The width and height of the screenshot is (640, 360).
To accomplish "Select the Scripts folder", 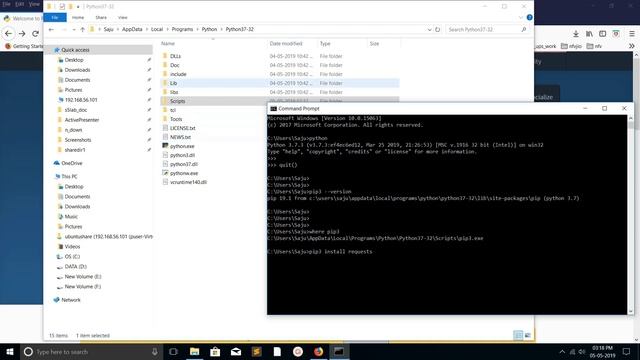I will coord(177,101).
